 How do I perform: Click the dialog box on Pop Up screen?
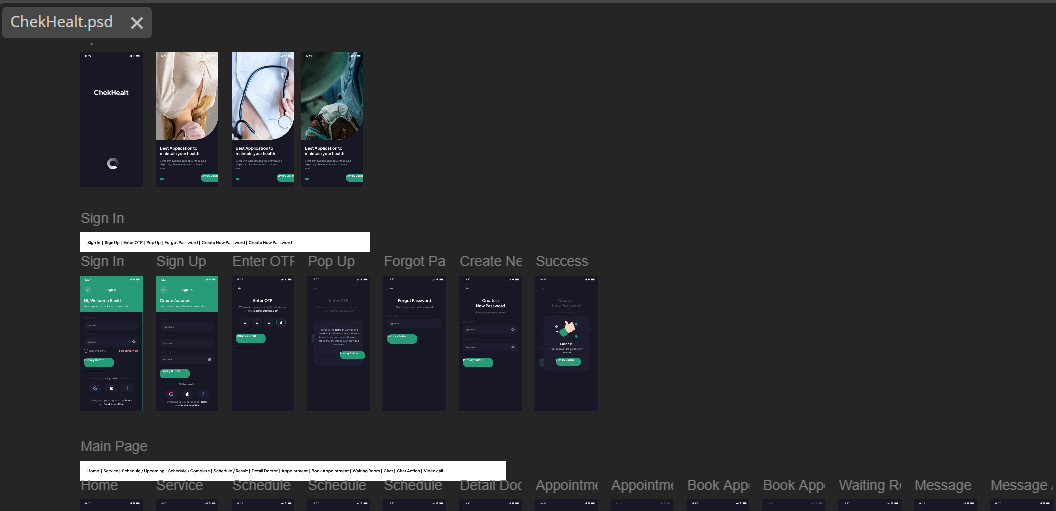(x=339, y=343)
